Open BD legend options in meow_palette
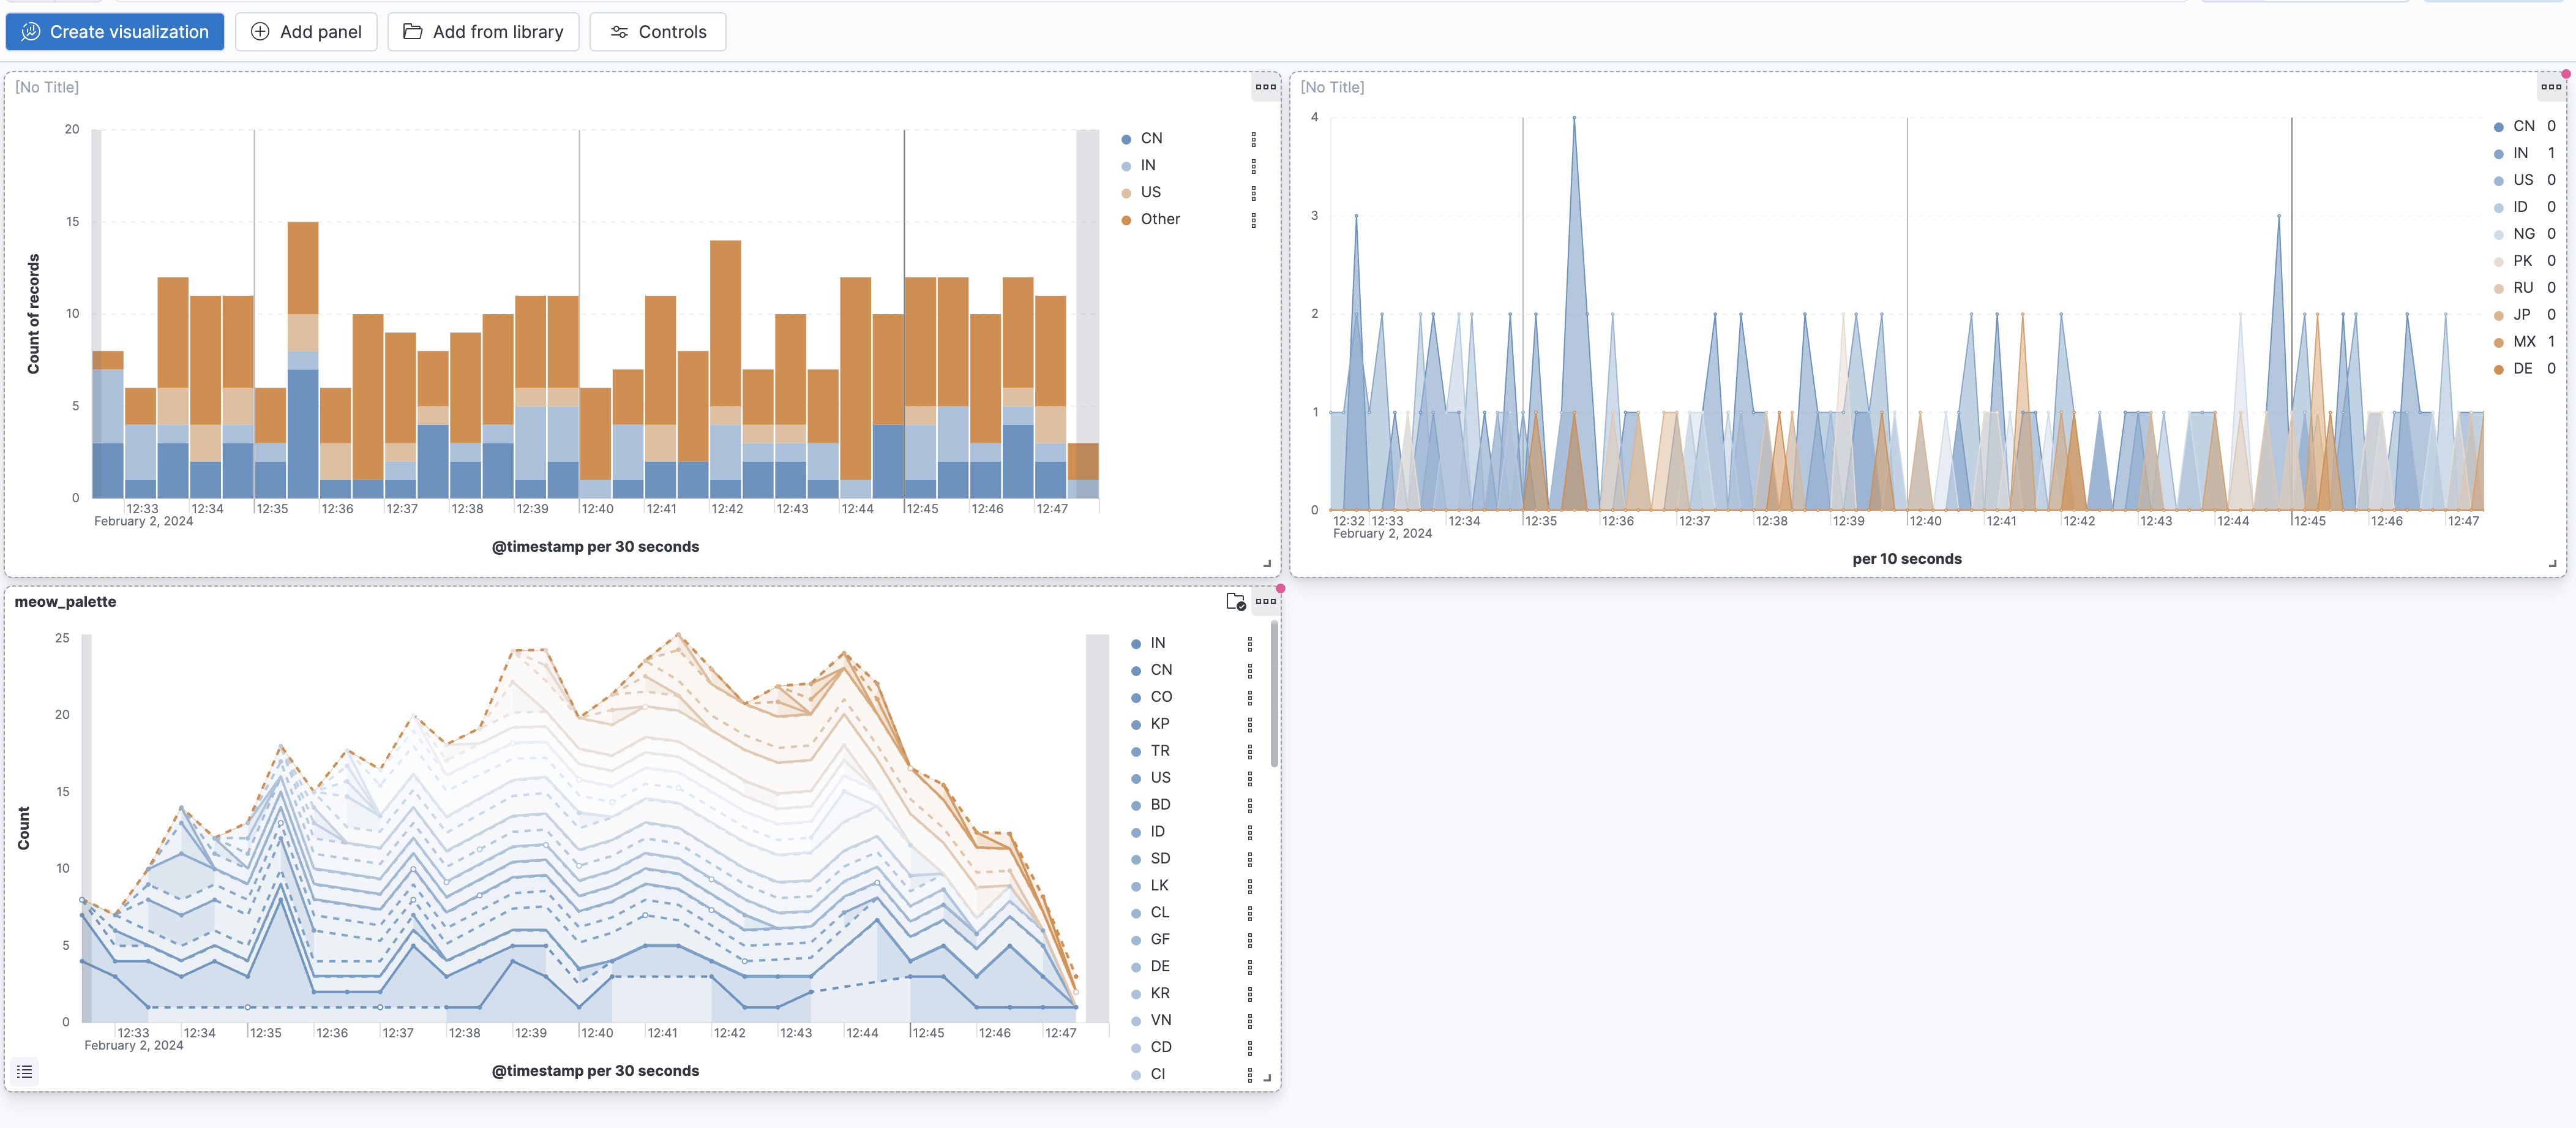The image size is (2576, 1128). [x=1249, y=806]
